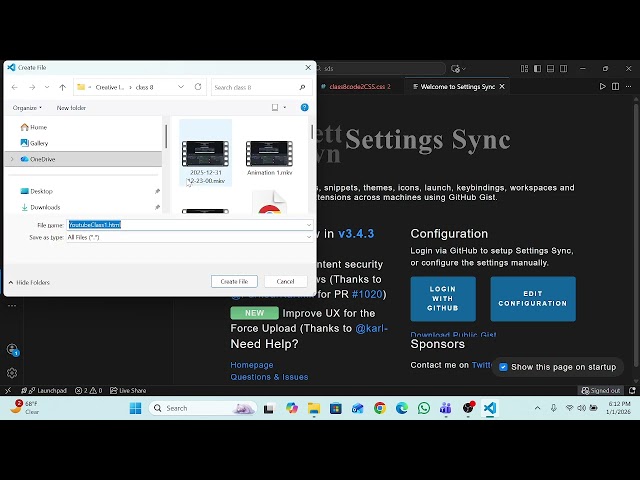640x480 pixels.
Task: Expand address bar path dropdown
Action: coord(181,87)
